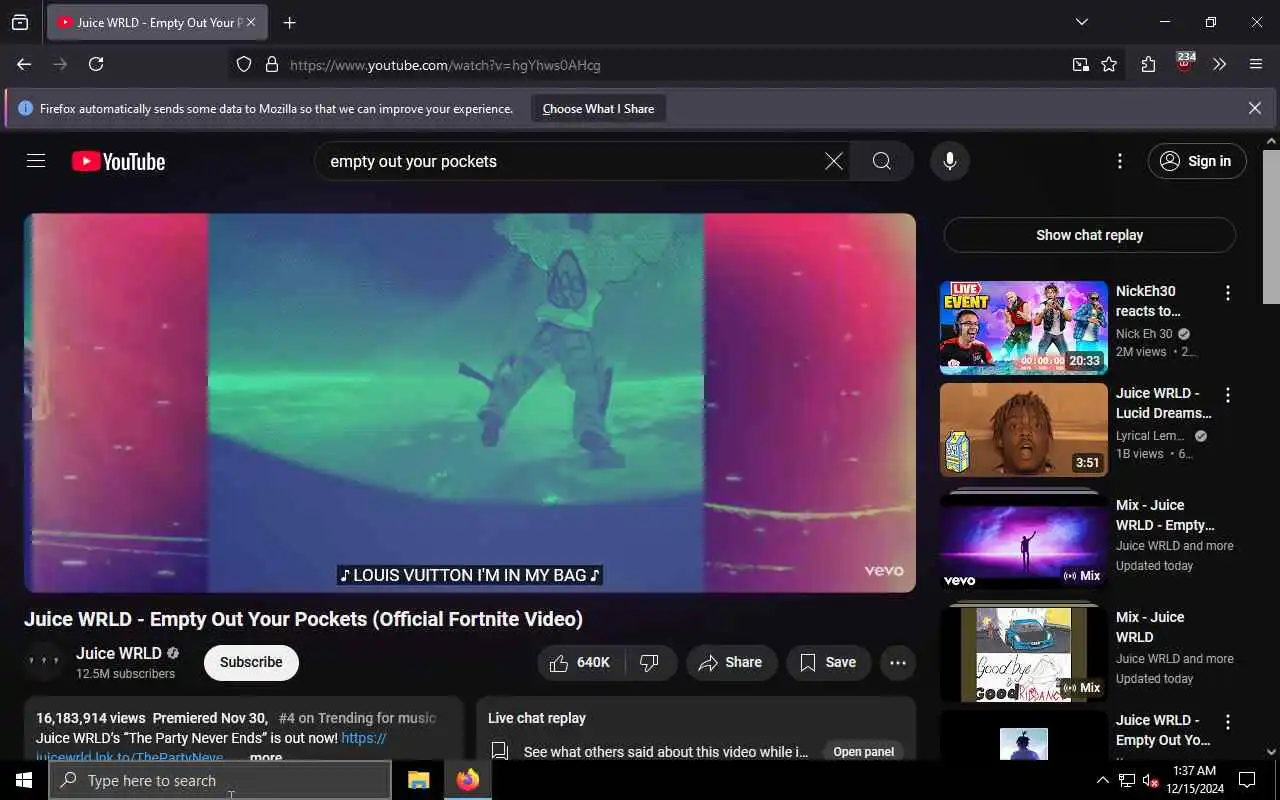Dismiss the Firefox data notification bar
The width and height of the screenshot is (1280, 800).
[x=1254, y=108]
